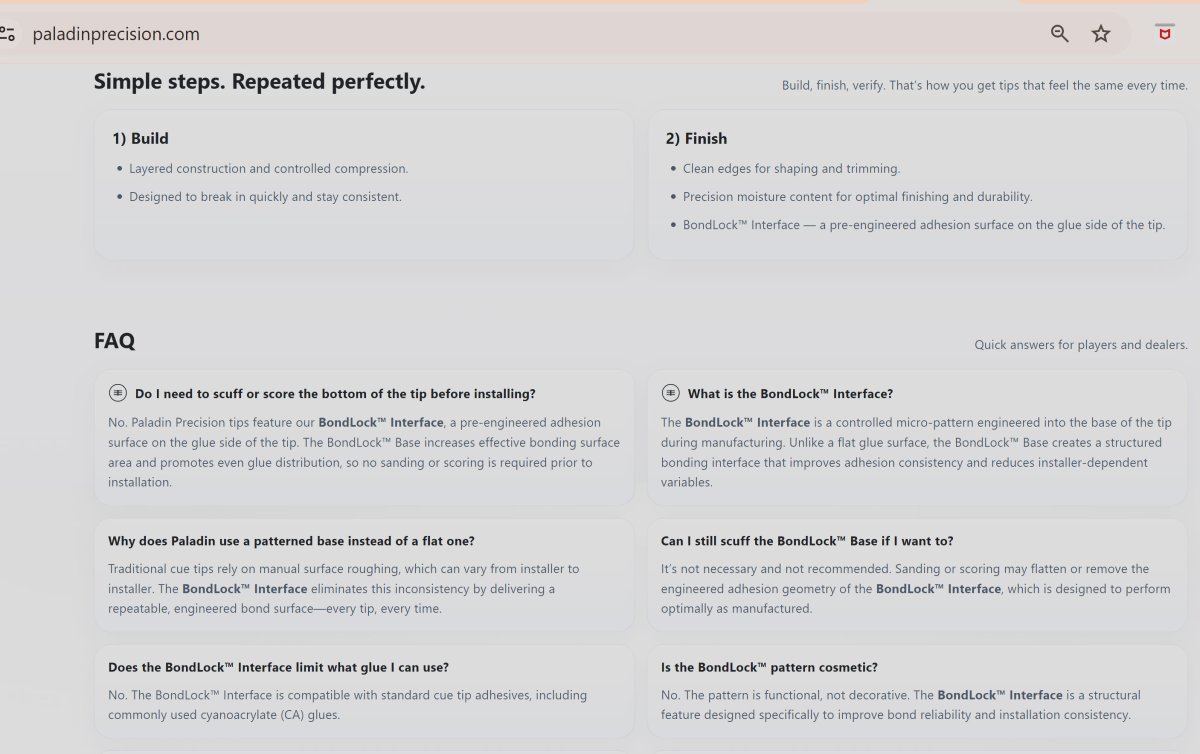Click the icon beside the scuff or score question
This screenshot has width=1200, height=754.
[118, 394]
